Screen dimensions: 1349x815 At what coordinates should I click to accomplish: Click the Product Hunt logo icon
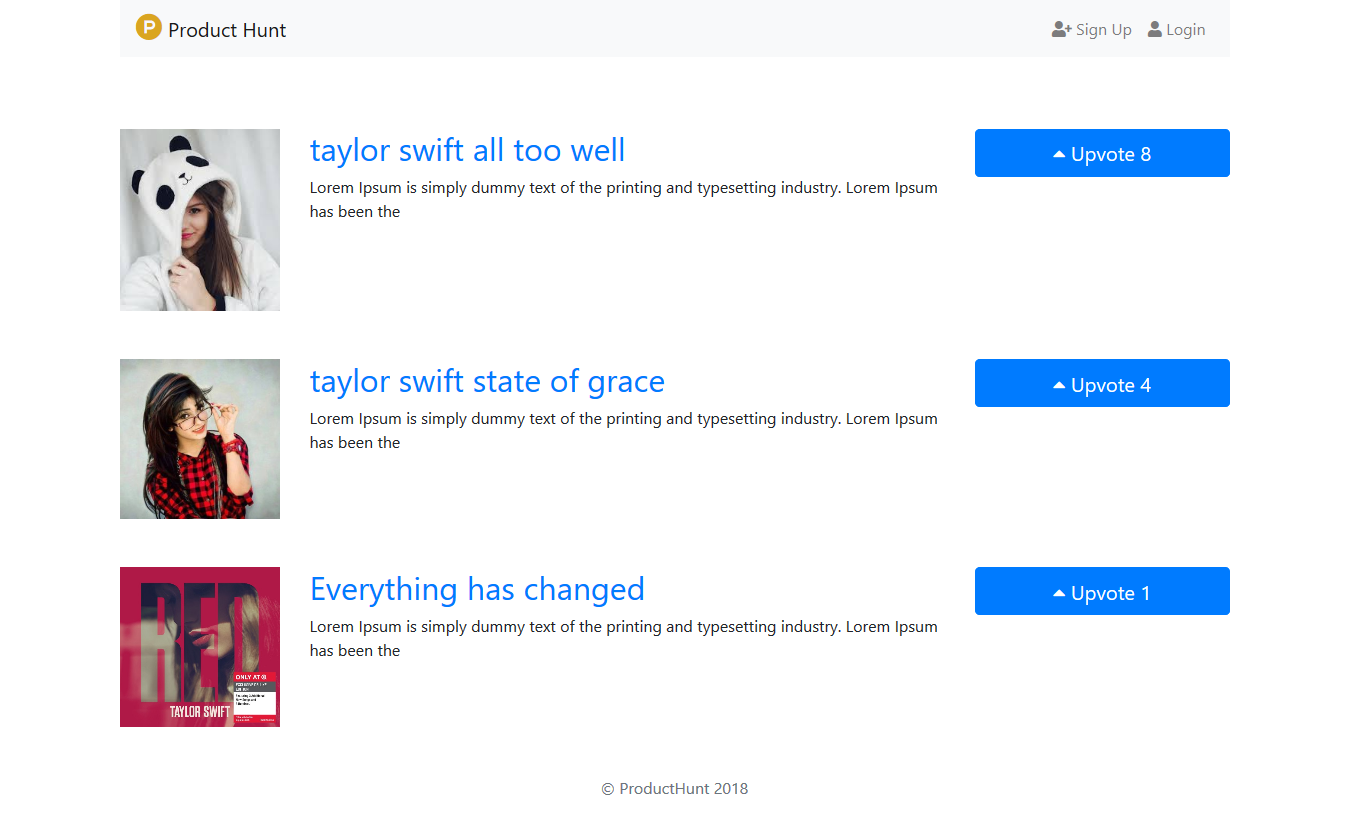pyautogui.click(x=149, y=27)
